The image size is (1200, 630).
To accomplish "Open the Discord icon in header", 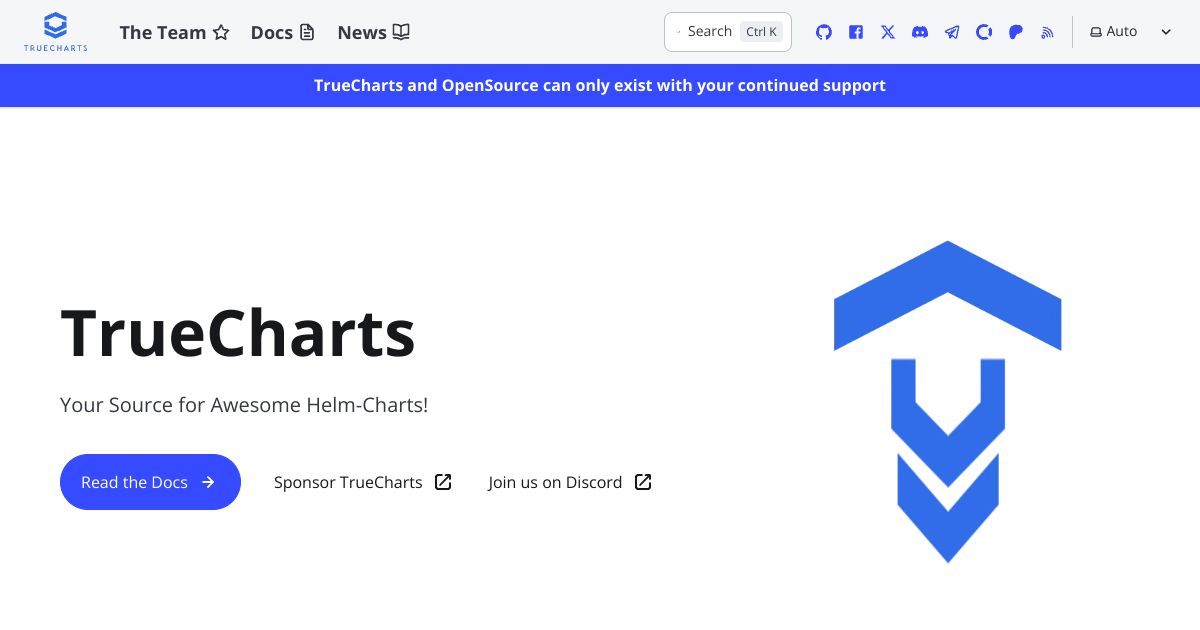I will (920, 32).
